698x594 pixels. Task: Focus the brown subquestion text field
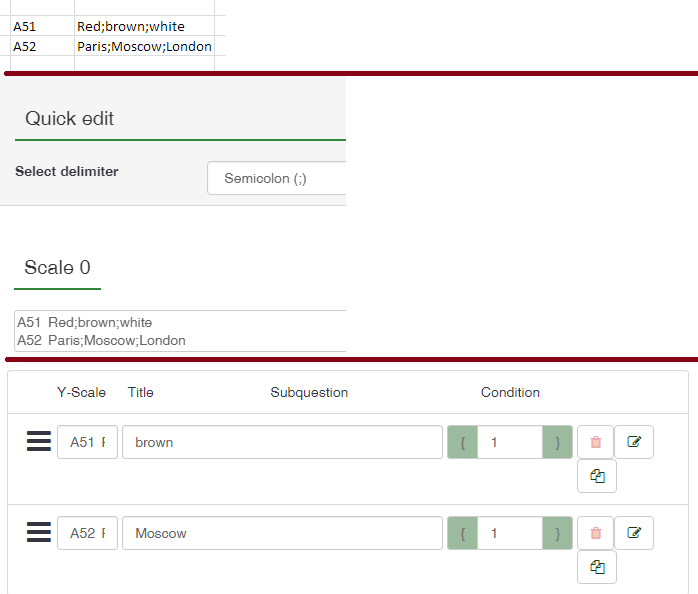click(282, 442)
